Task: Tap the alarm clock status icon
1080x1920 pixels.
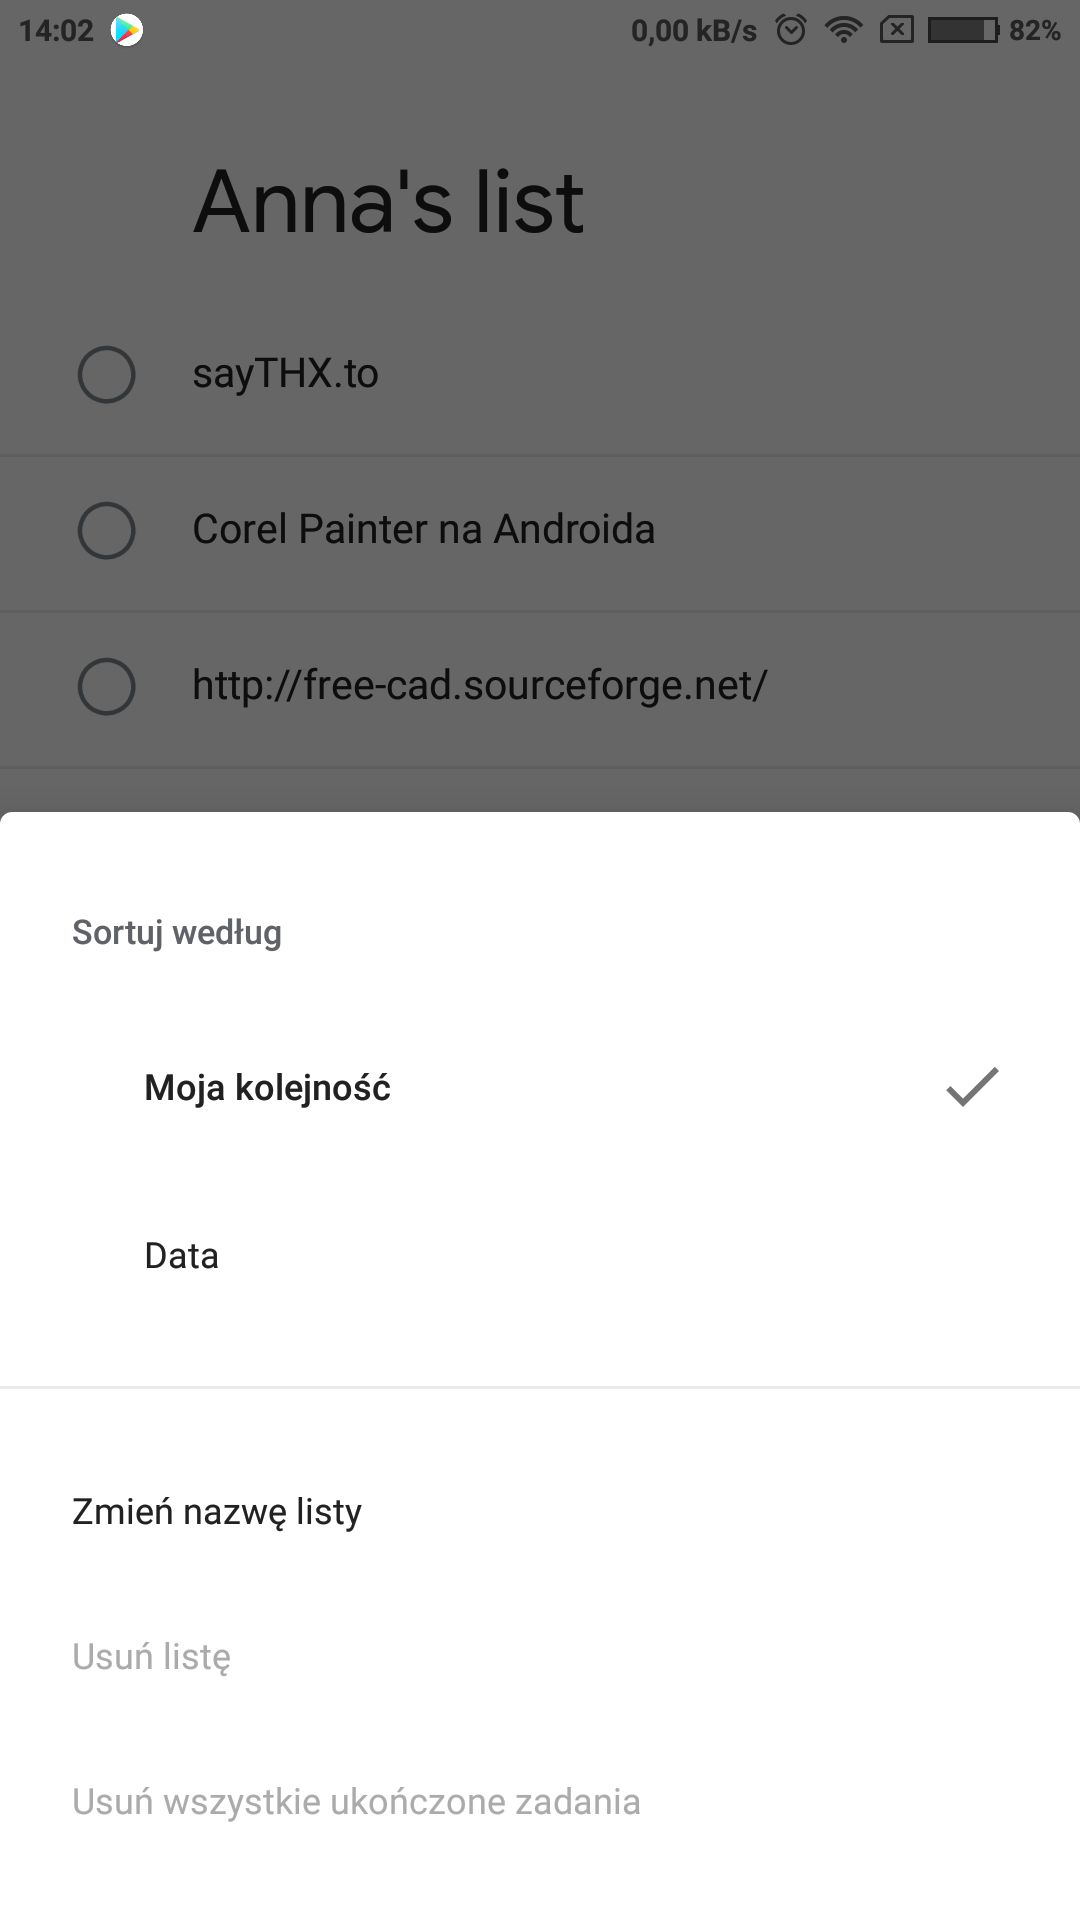Action: click(x=791, y=30)
